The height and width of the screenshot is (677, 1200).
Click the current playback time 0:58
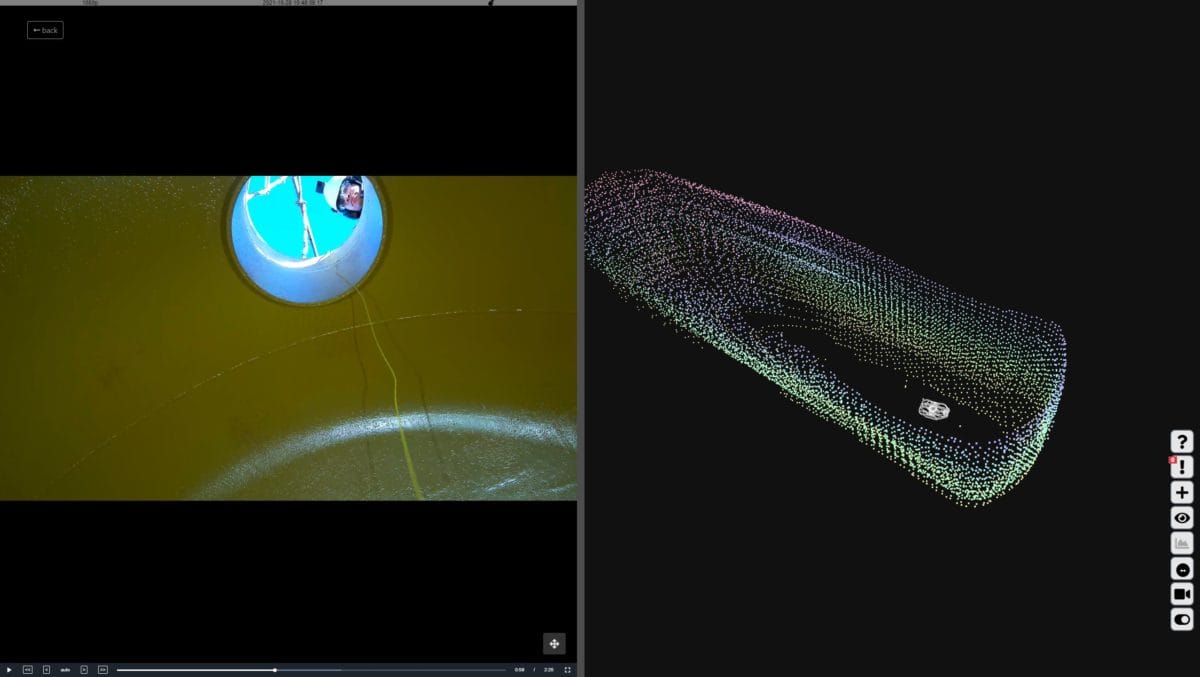click(519, 669)
